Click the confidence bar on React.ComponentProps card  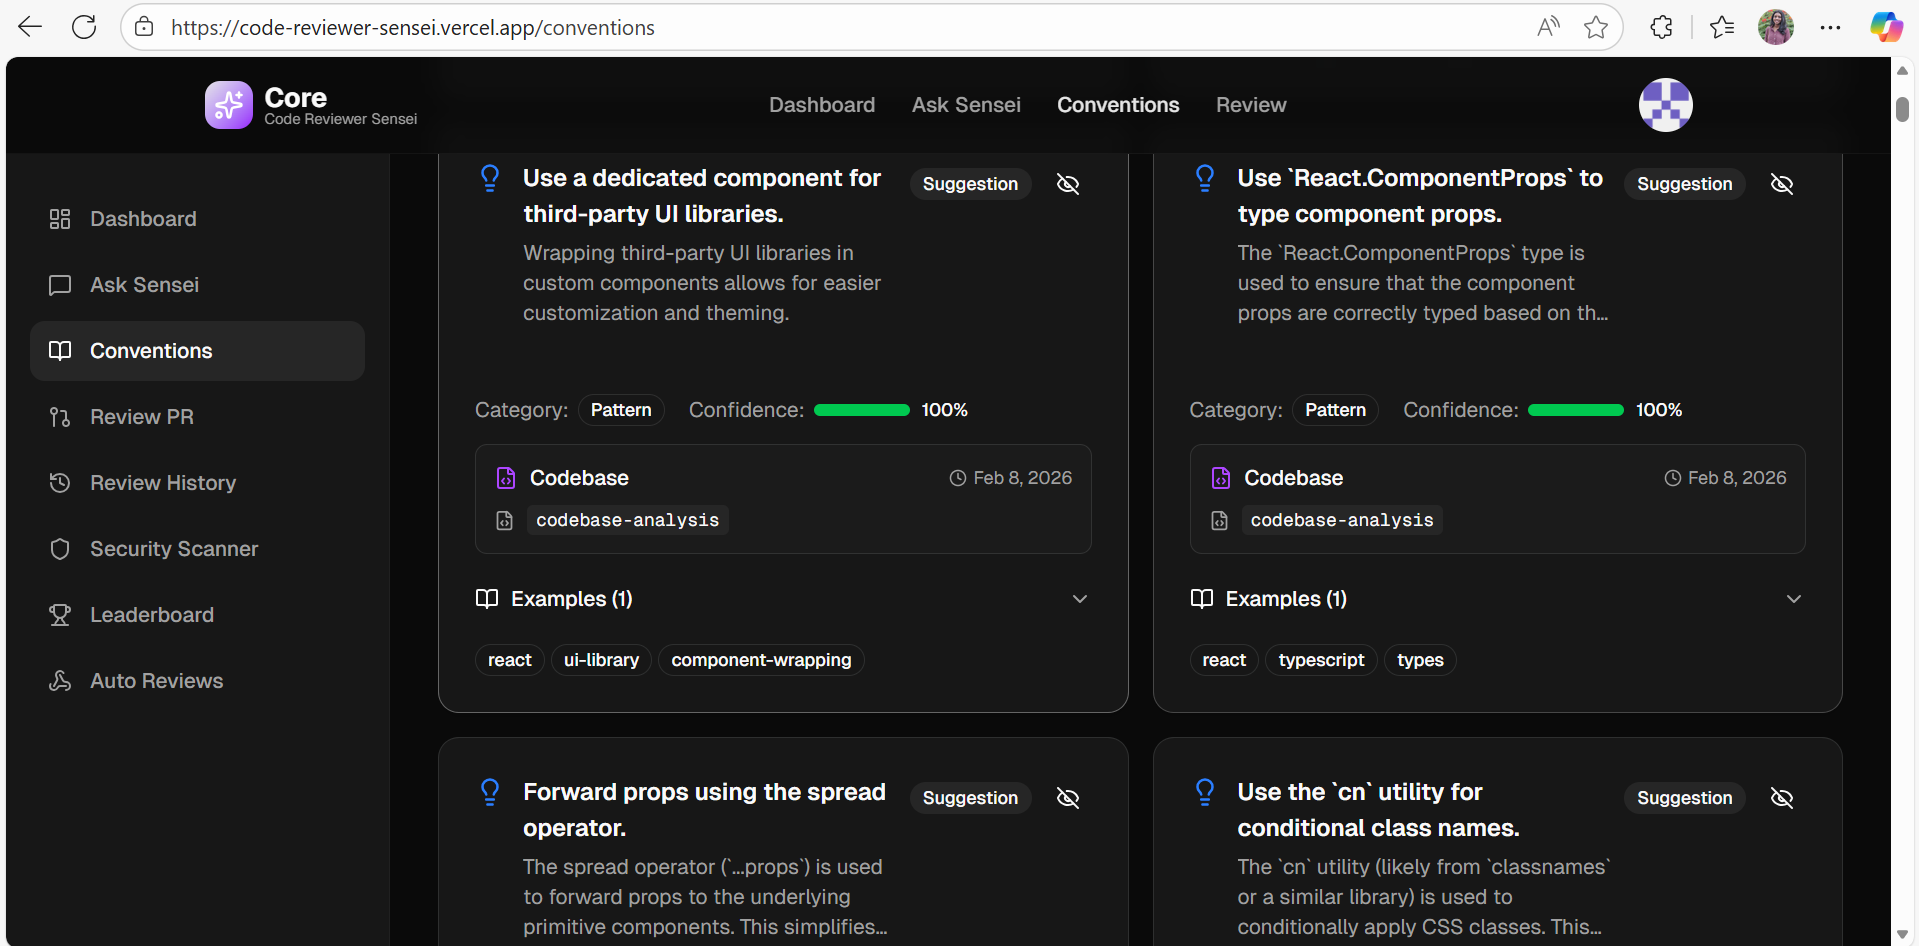pos(1575,410)
